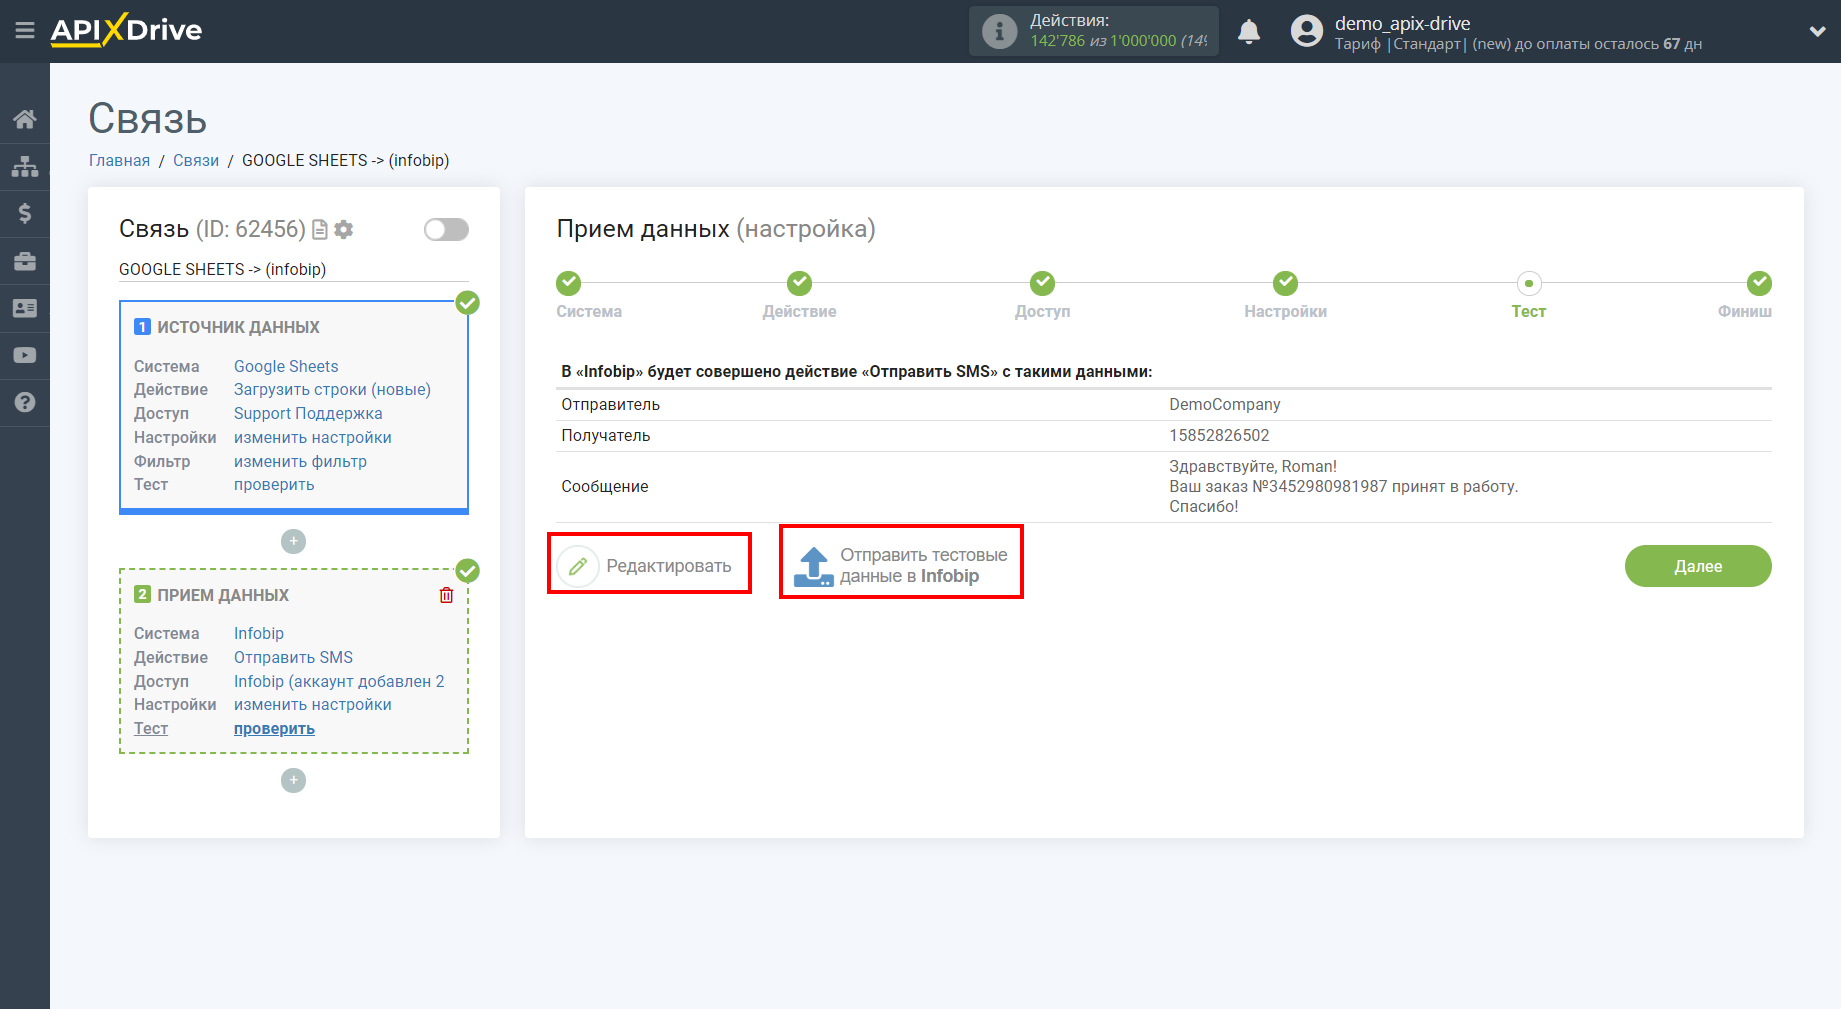Click source проверить test link
This screenshot has width=1841, height=1009.
(x=274, y=484)
